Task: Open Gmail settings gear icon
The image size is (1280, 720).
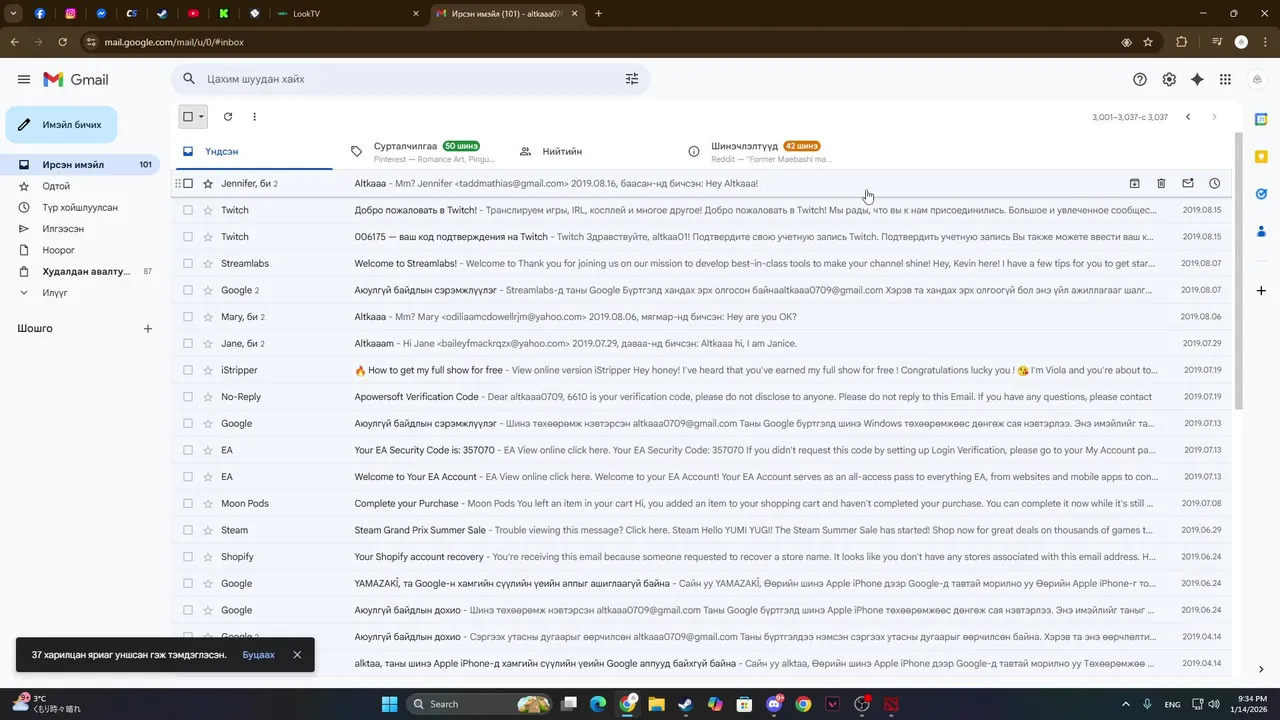Action: coord(1169,79)
